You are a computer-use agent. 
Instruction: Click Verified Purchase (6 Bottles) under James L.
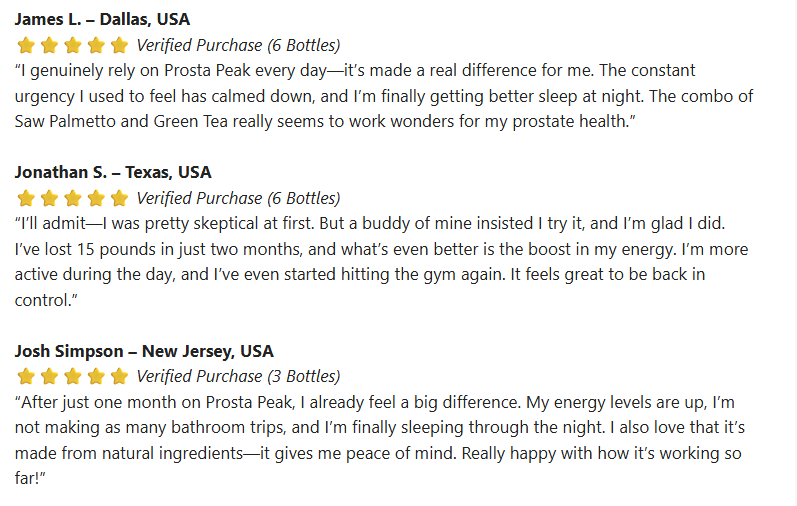click(x=238, y=45)
